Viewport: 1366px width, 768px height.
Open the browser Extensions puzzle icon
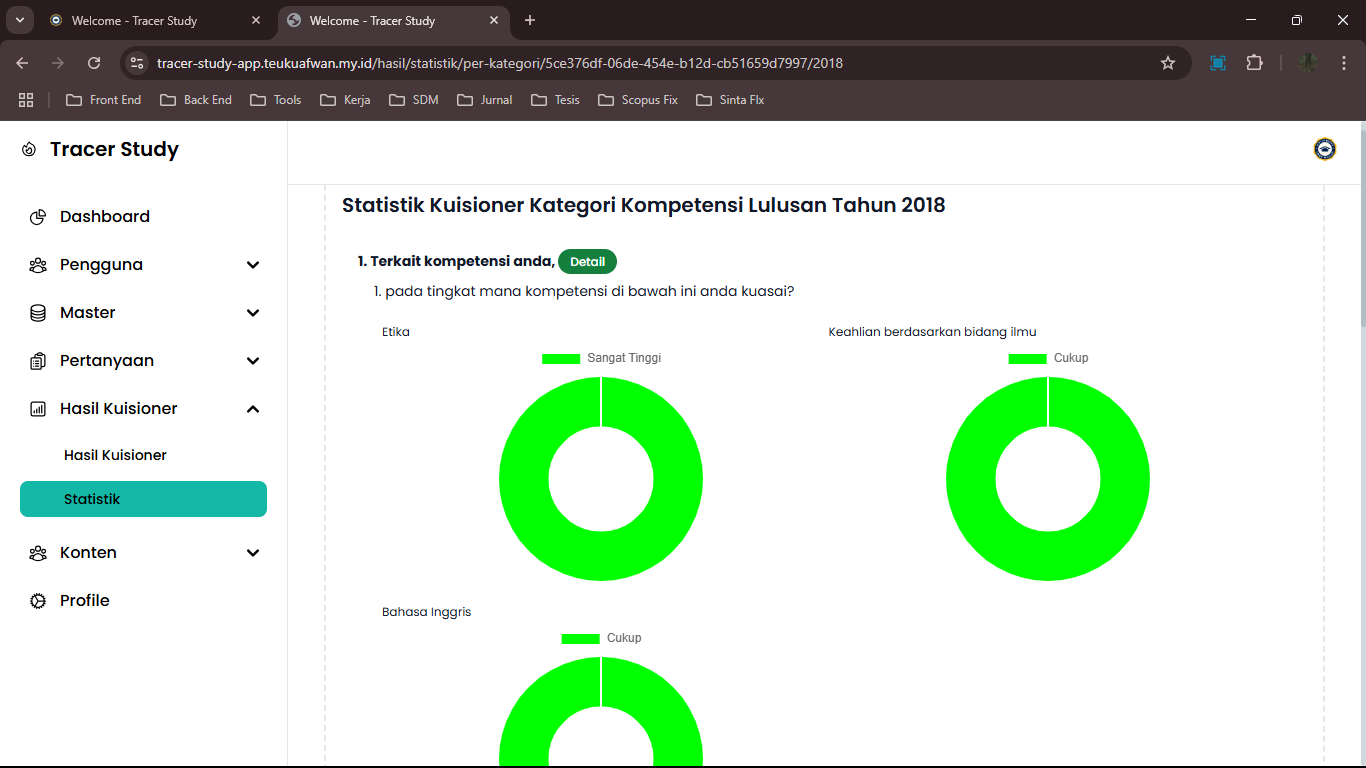1254,63
